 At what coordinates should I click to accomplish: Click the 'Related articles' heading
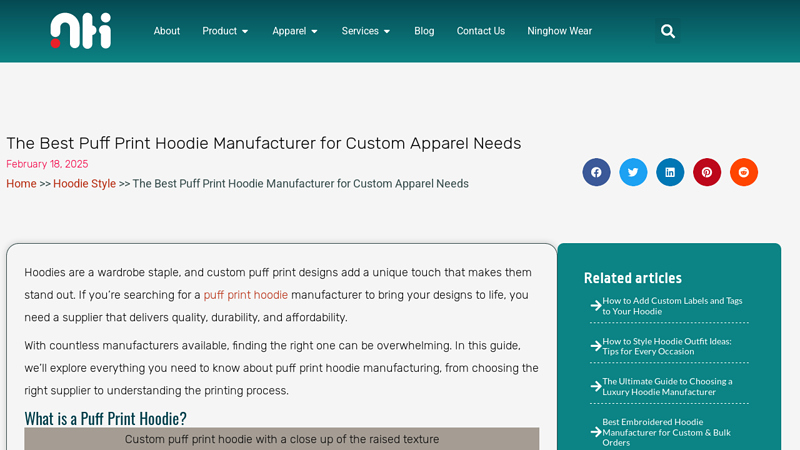[633, 278]
